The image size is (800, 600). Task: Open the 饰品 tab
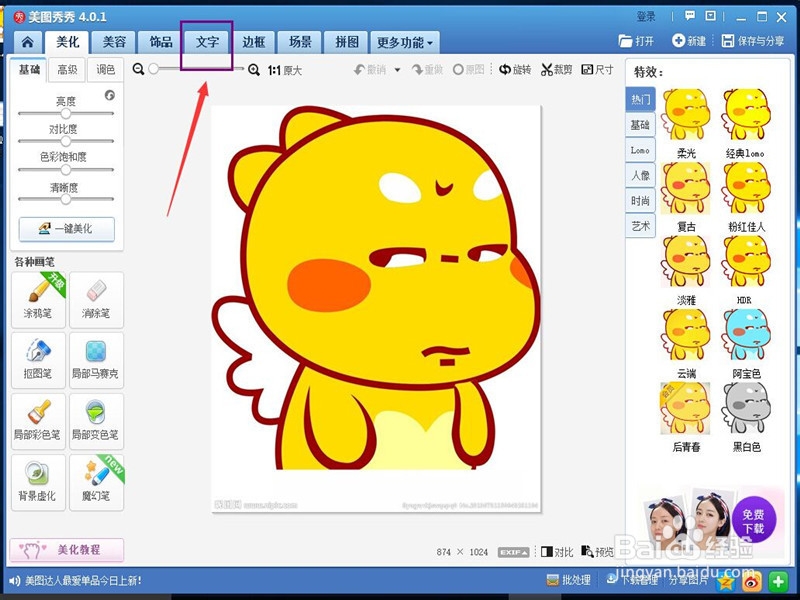(x=161, y=42)
